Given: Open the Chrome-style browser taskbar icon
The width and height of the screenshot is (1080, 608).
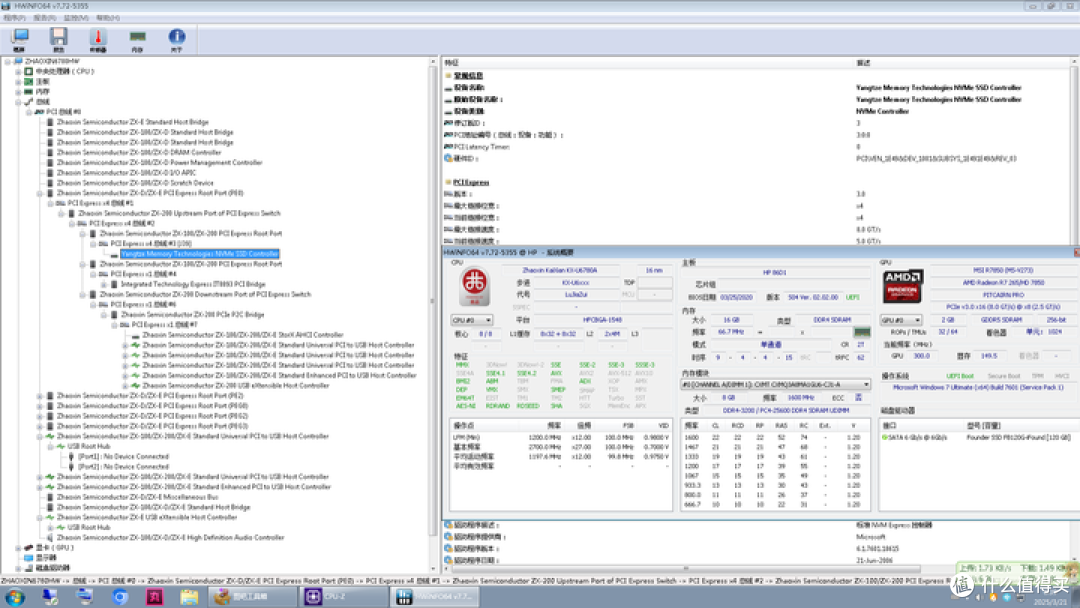Looking at the screenshot, I should point(120,596).
